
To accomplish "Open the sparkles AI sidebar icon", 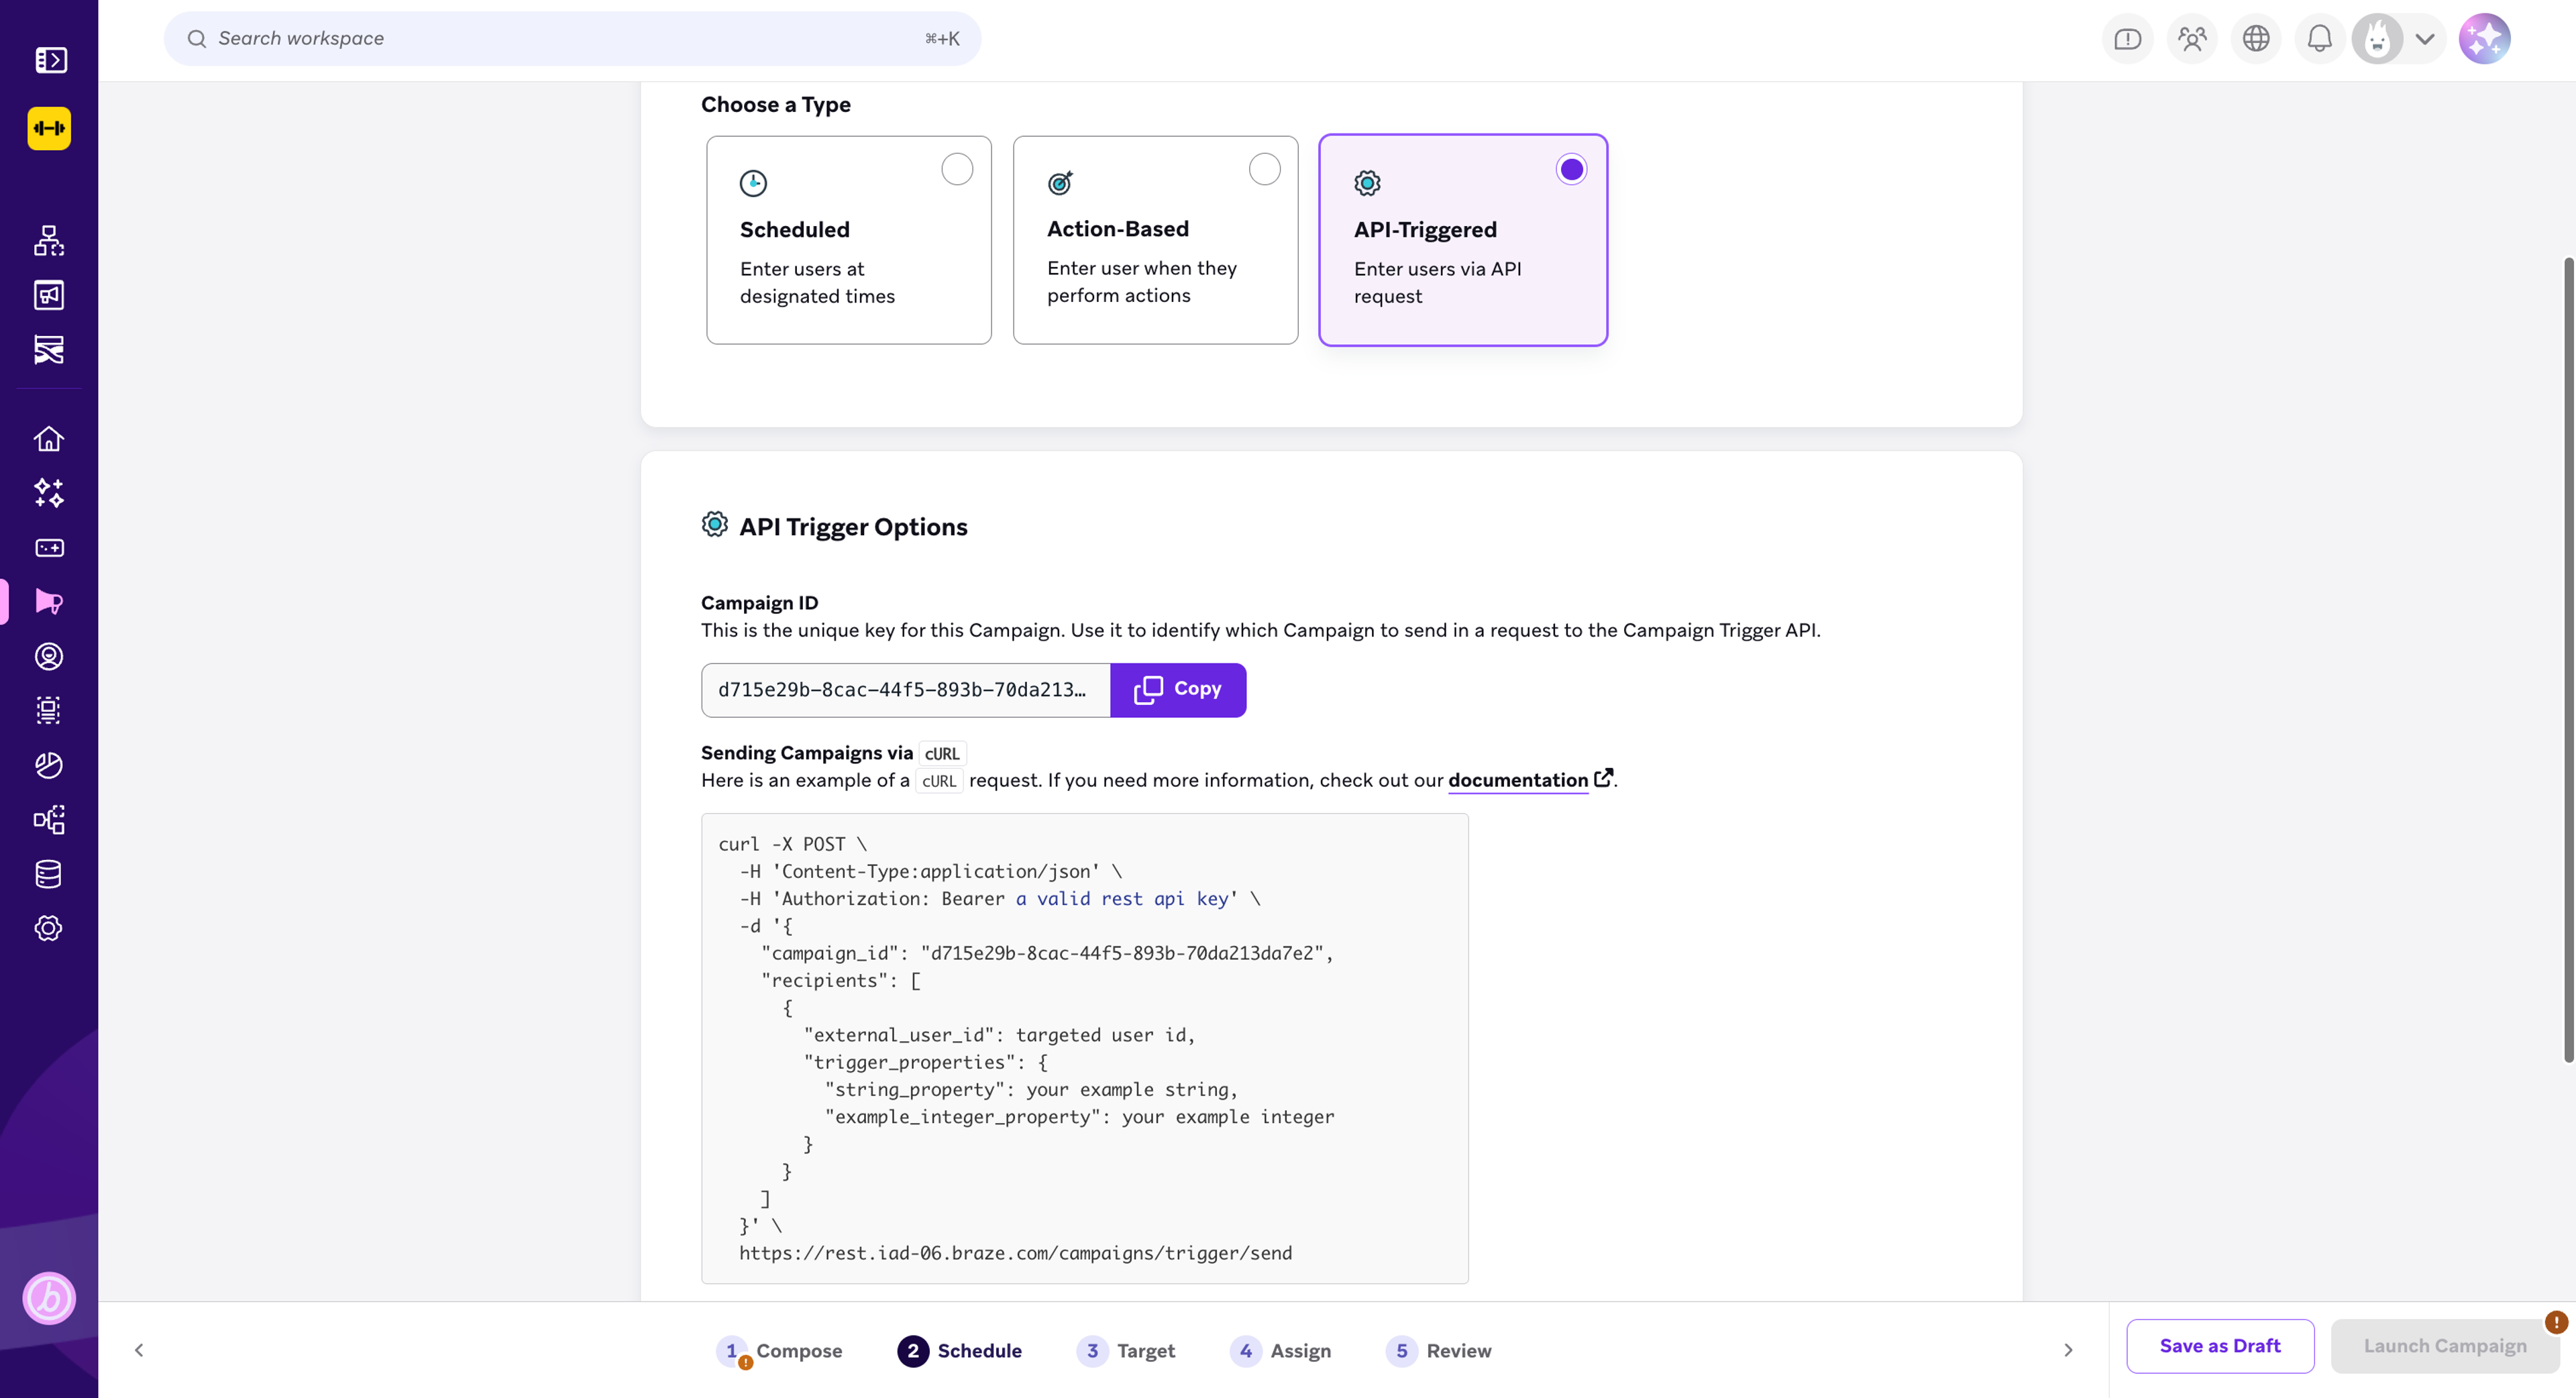I will (49, 493).
